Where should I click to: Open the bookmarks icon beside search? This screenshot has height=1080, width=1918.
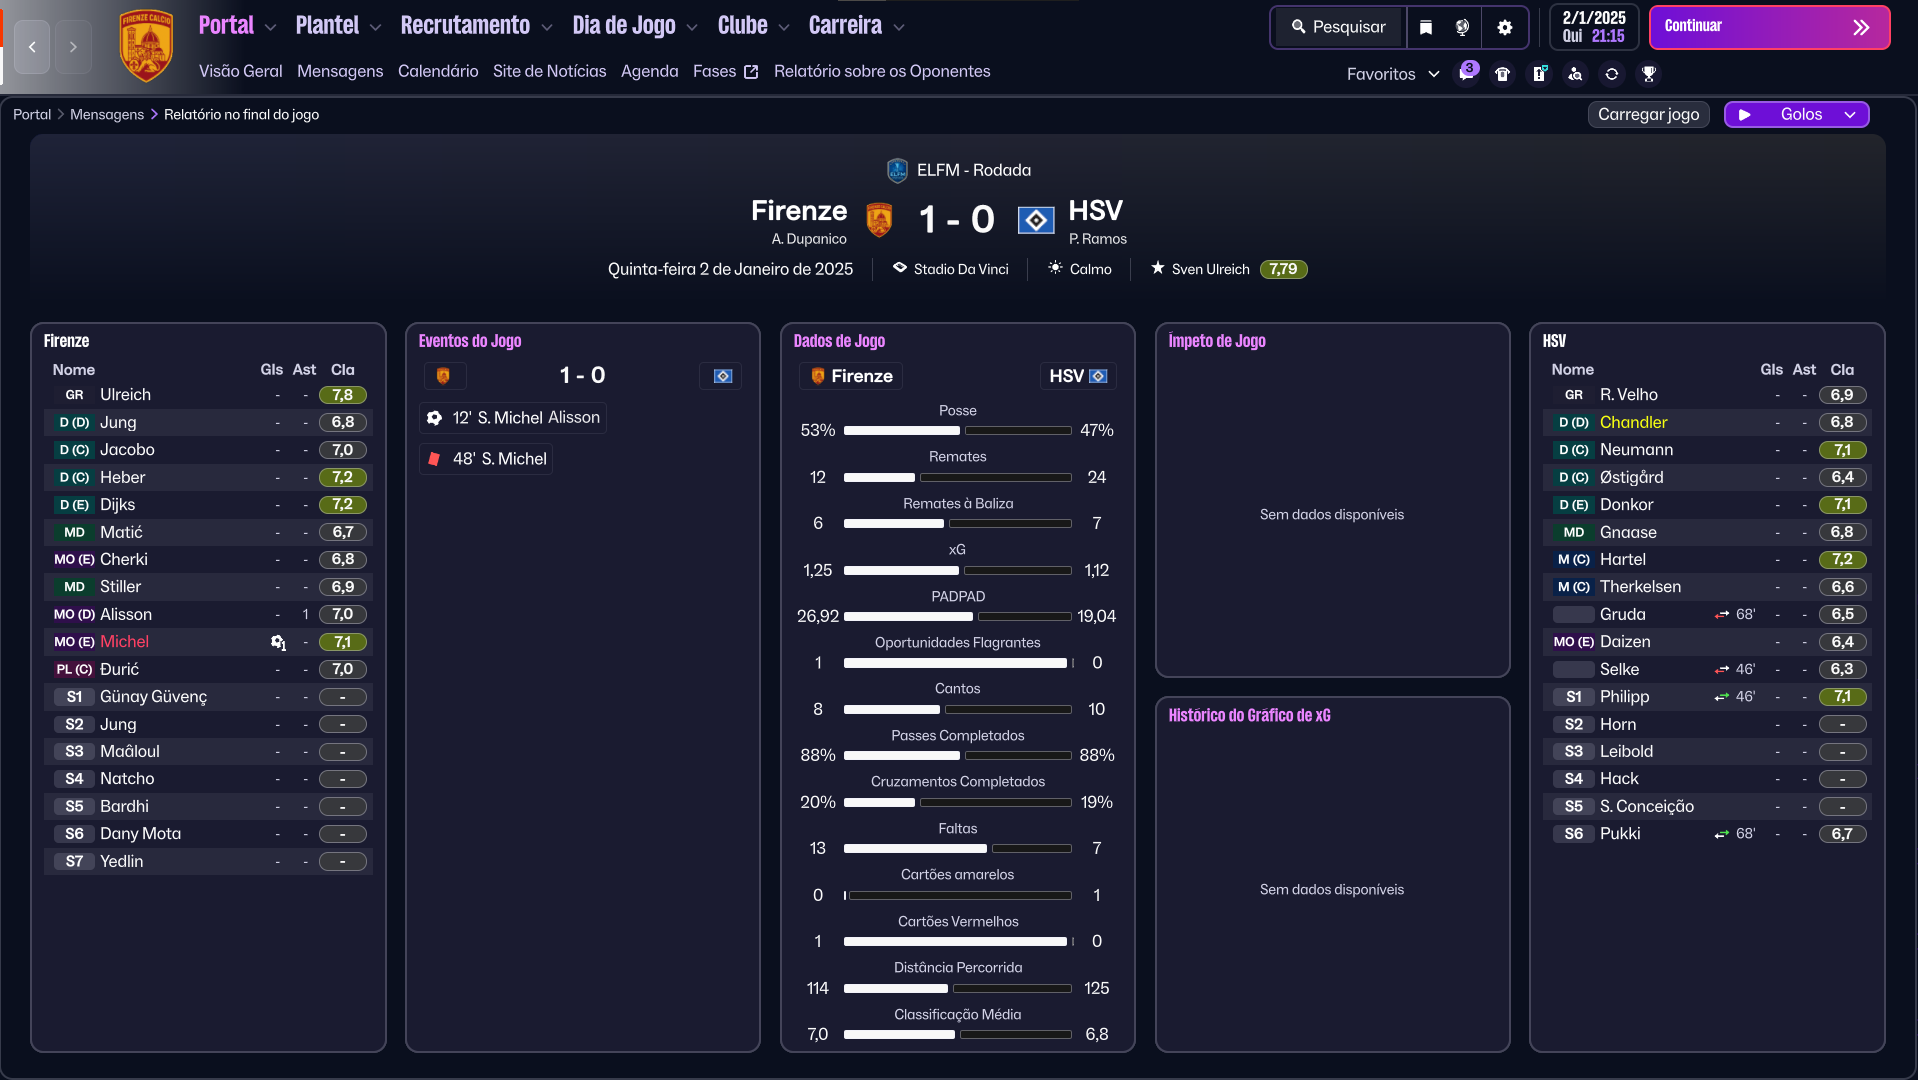[x=1426, y=27]
